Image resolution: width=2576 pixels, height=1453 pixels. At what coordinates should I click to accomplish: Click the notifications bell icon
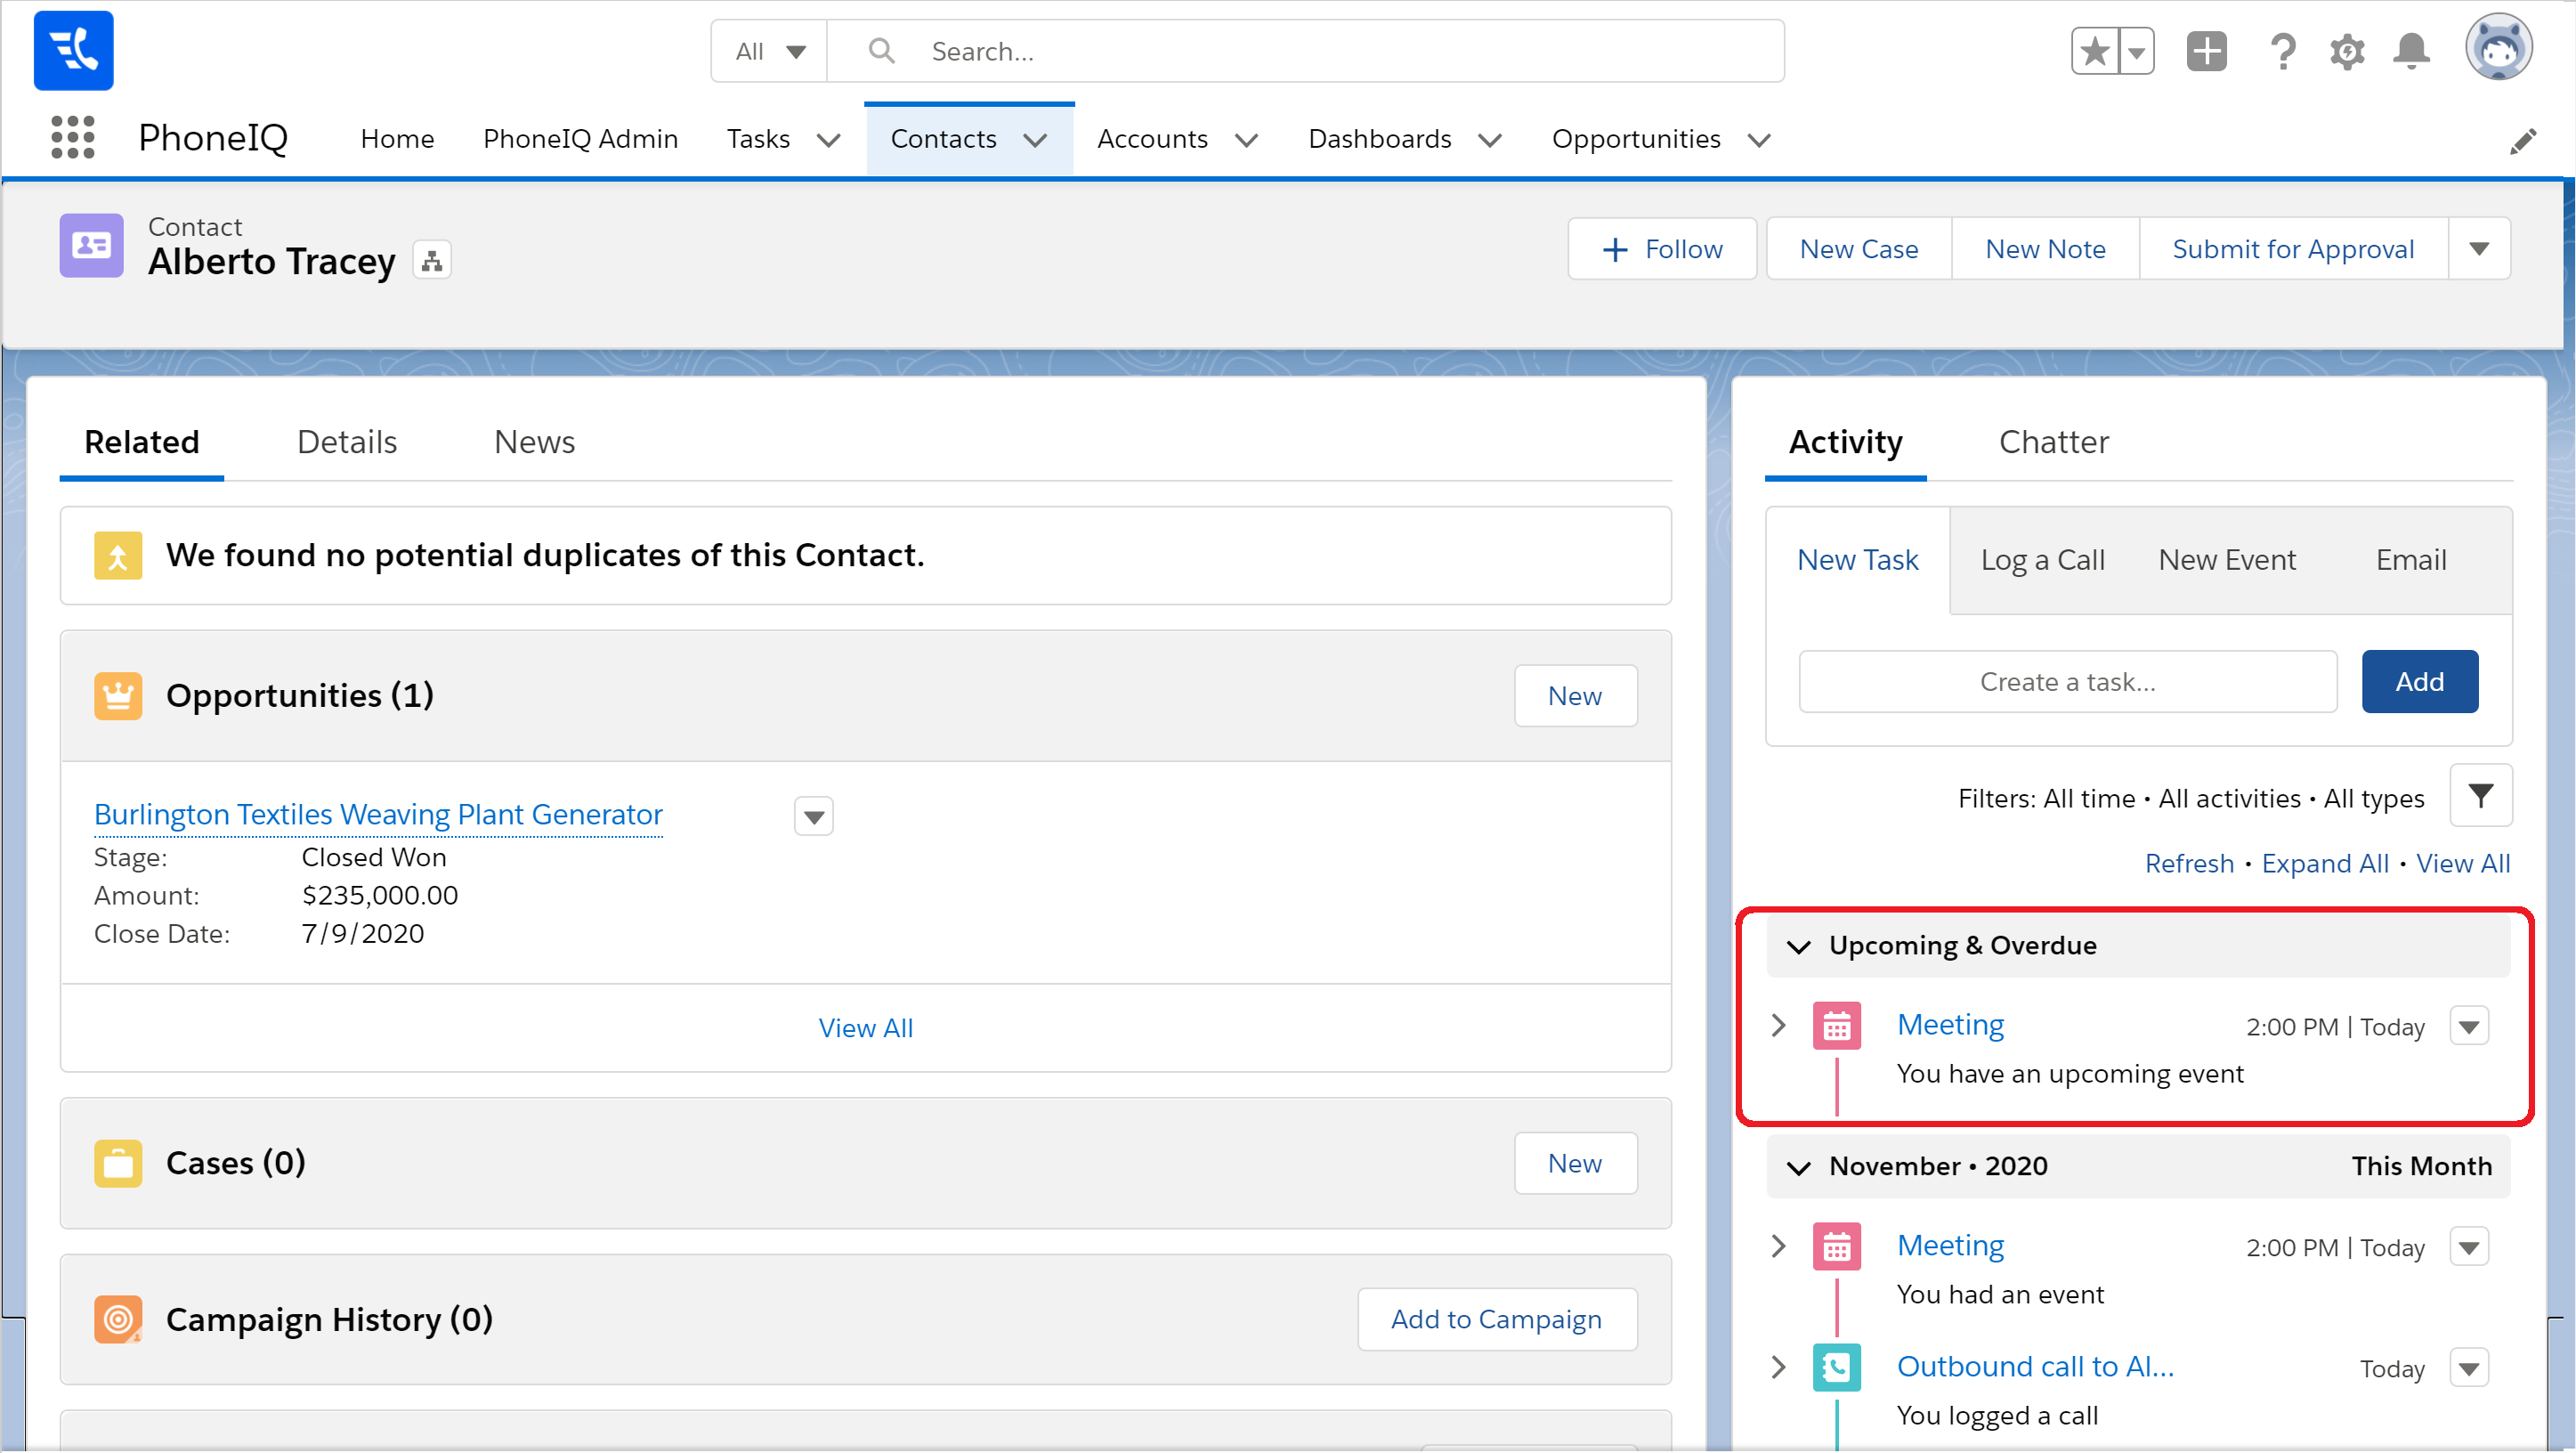click(2411, 51)
